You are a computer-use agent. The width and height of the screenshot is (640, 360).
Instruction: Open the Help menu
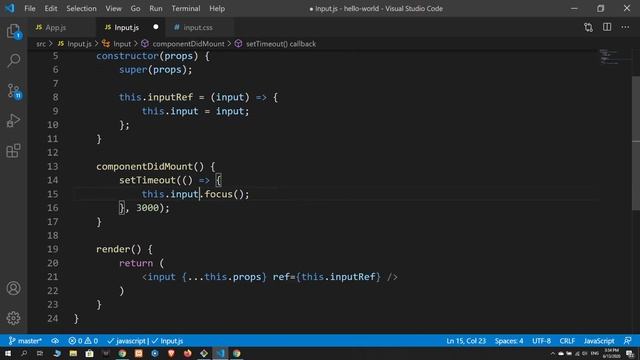point(217,8)
